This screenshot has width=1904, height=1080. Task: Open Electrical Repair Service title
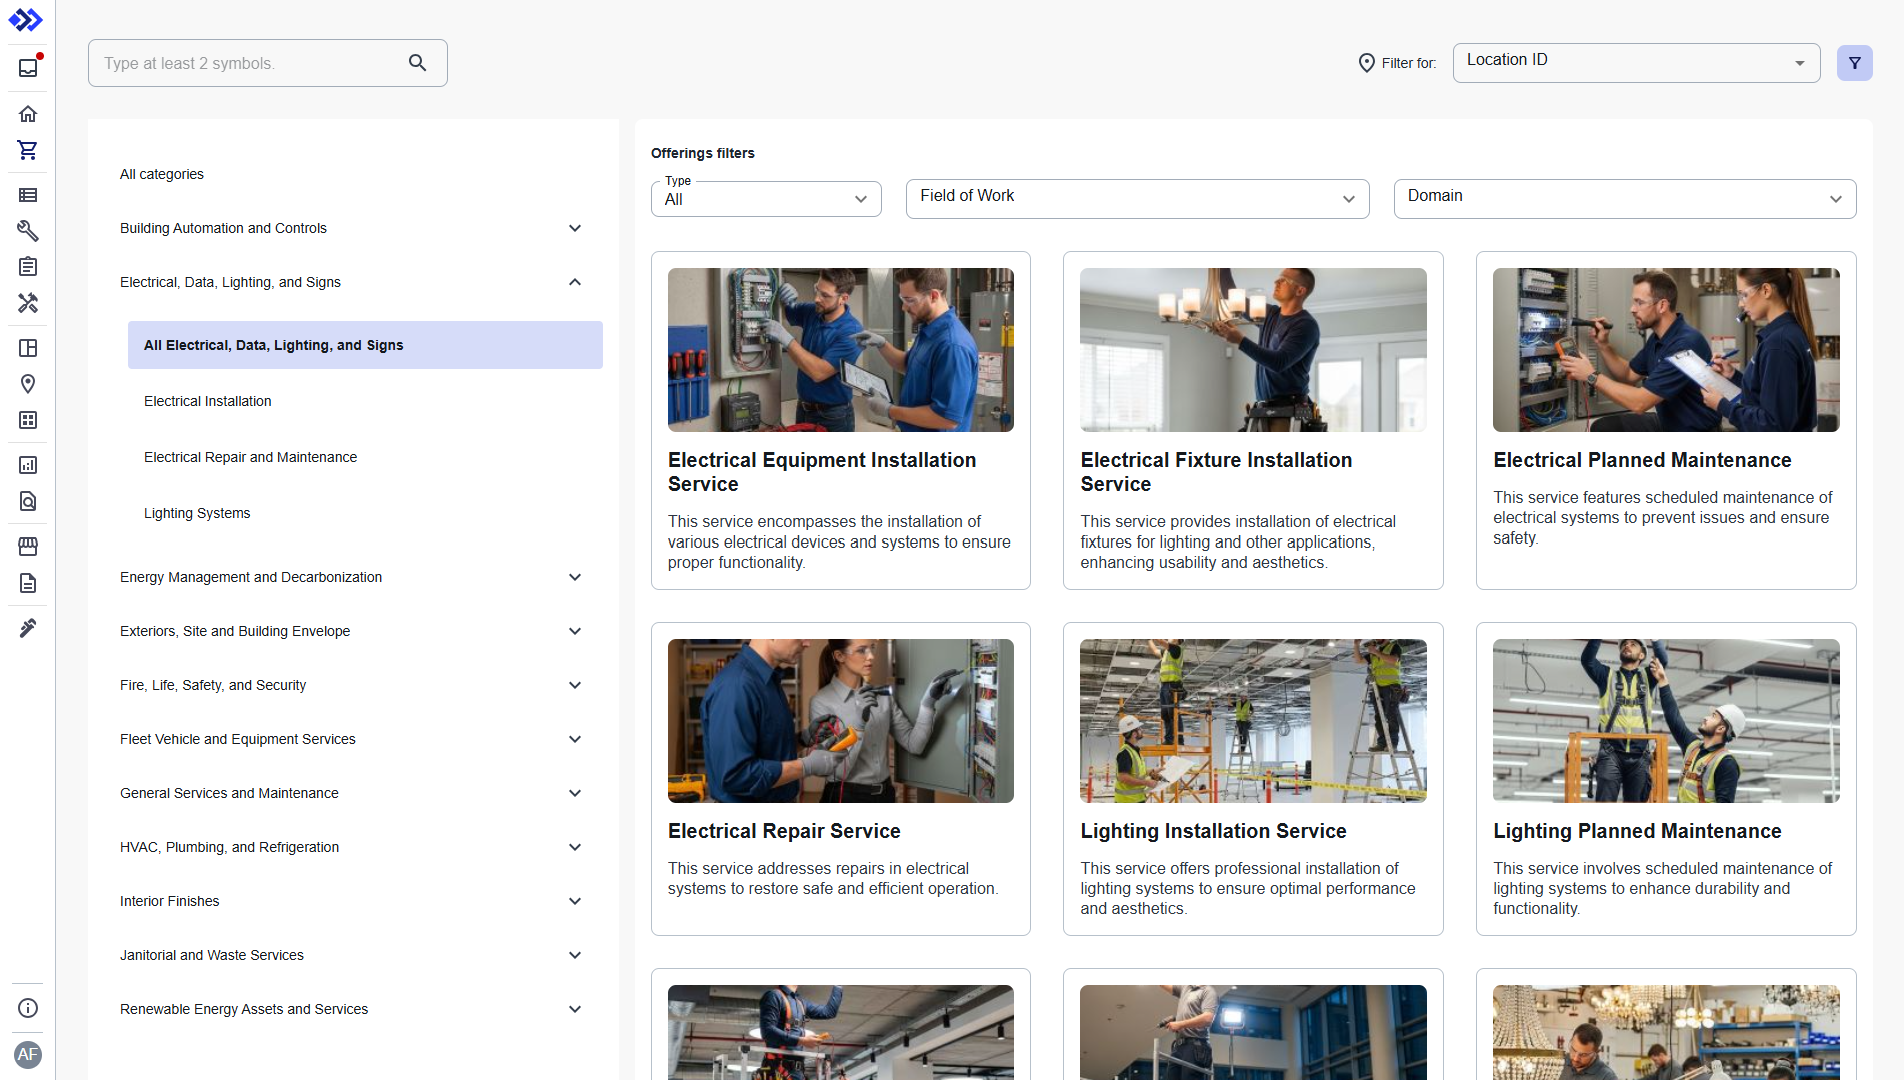click(x=784, y=831)
